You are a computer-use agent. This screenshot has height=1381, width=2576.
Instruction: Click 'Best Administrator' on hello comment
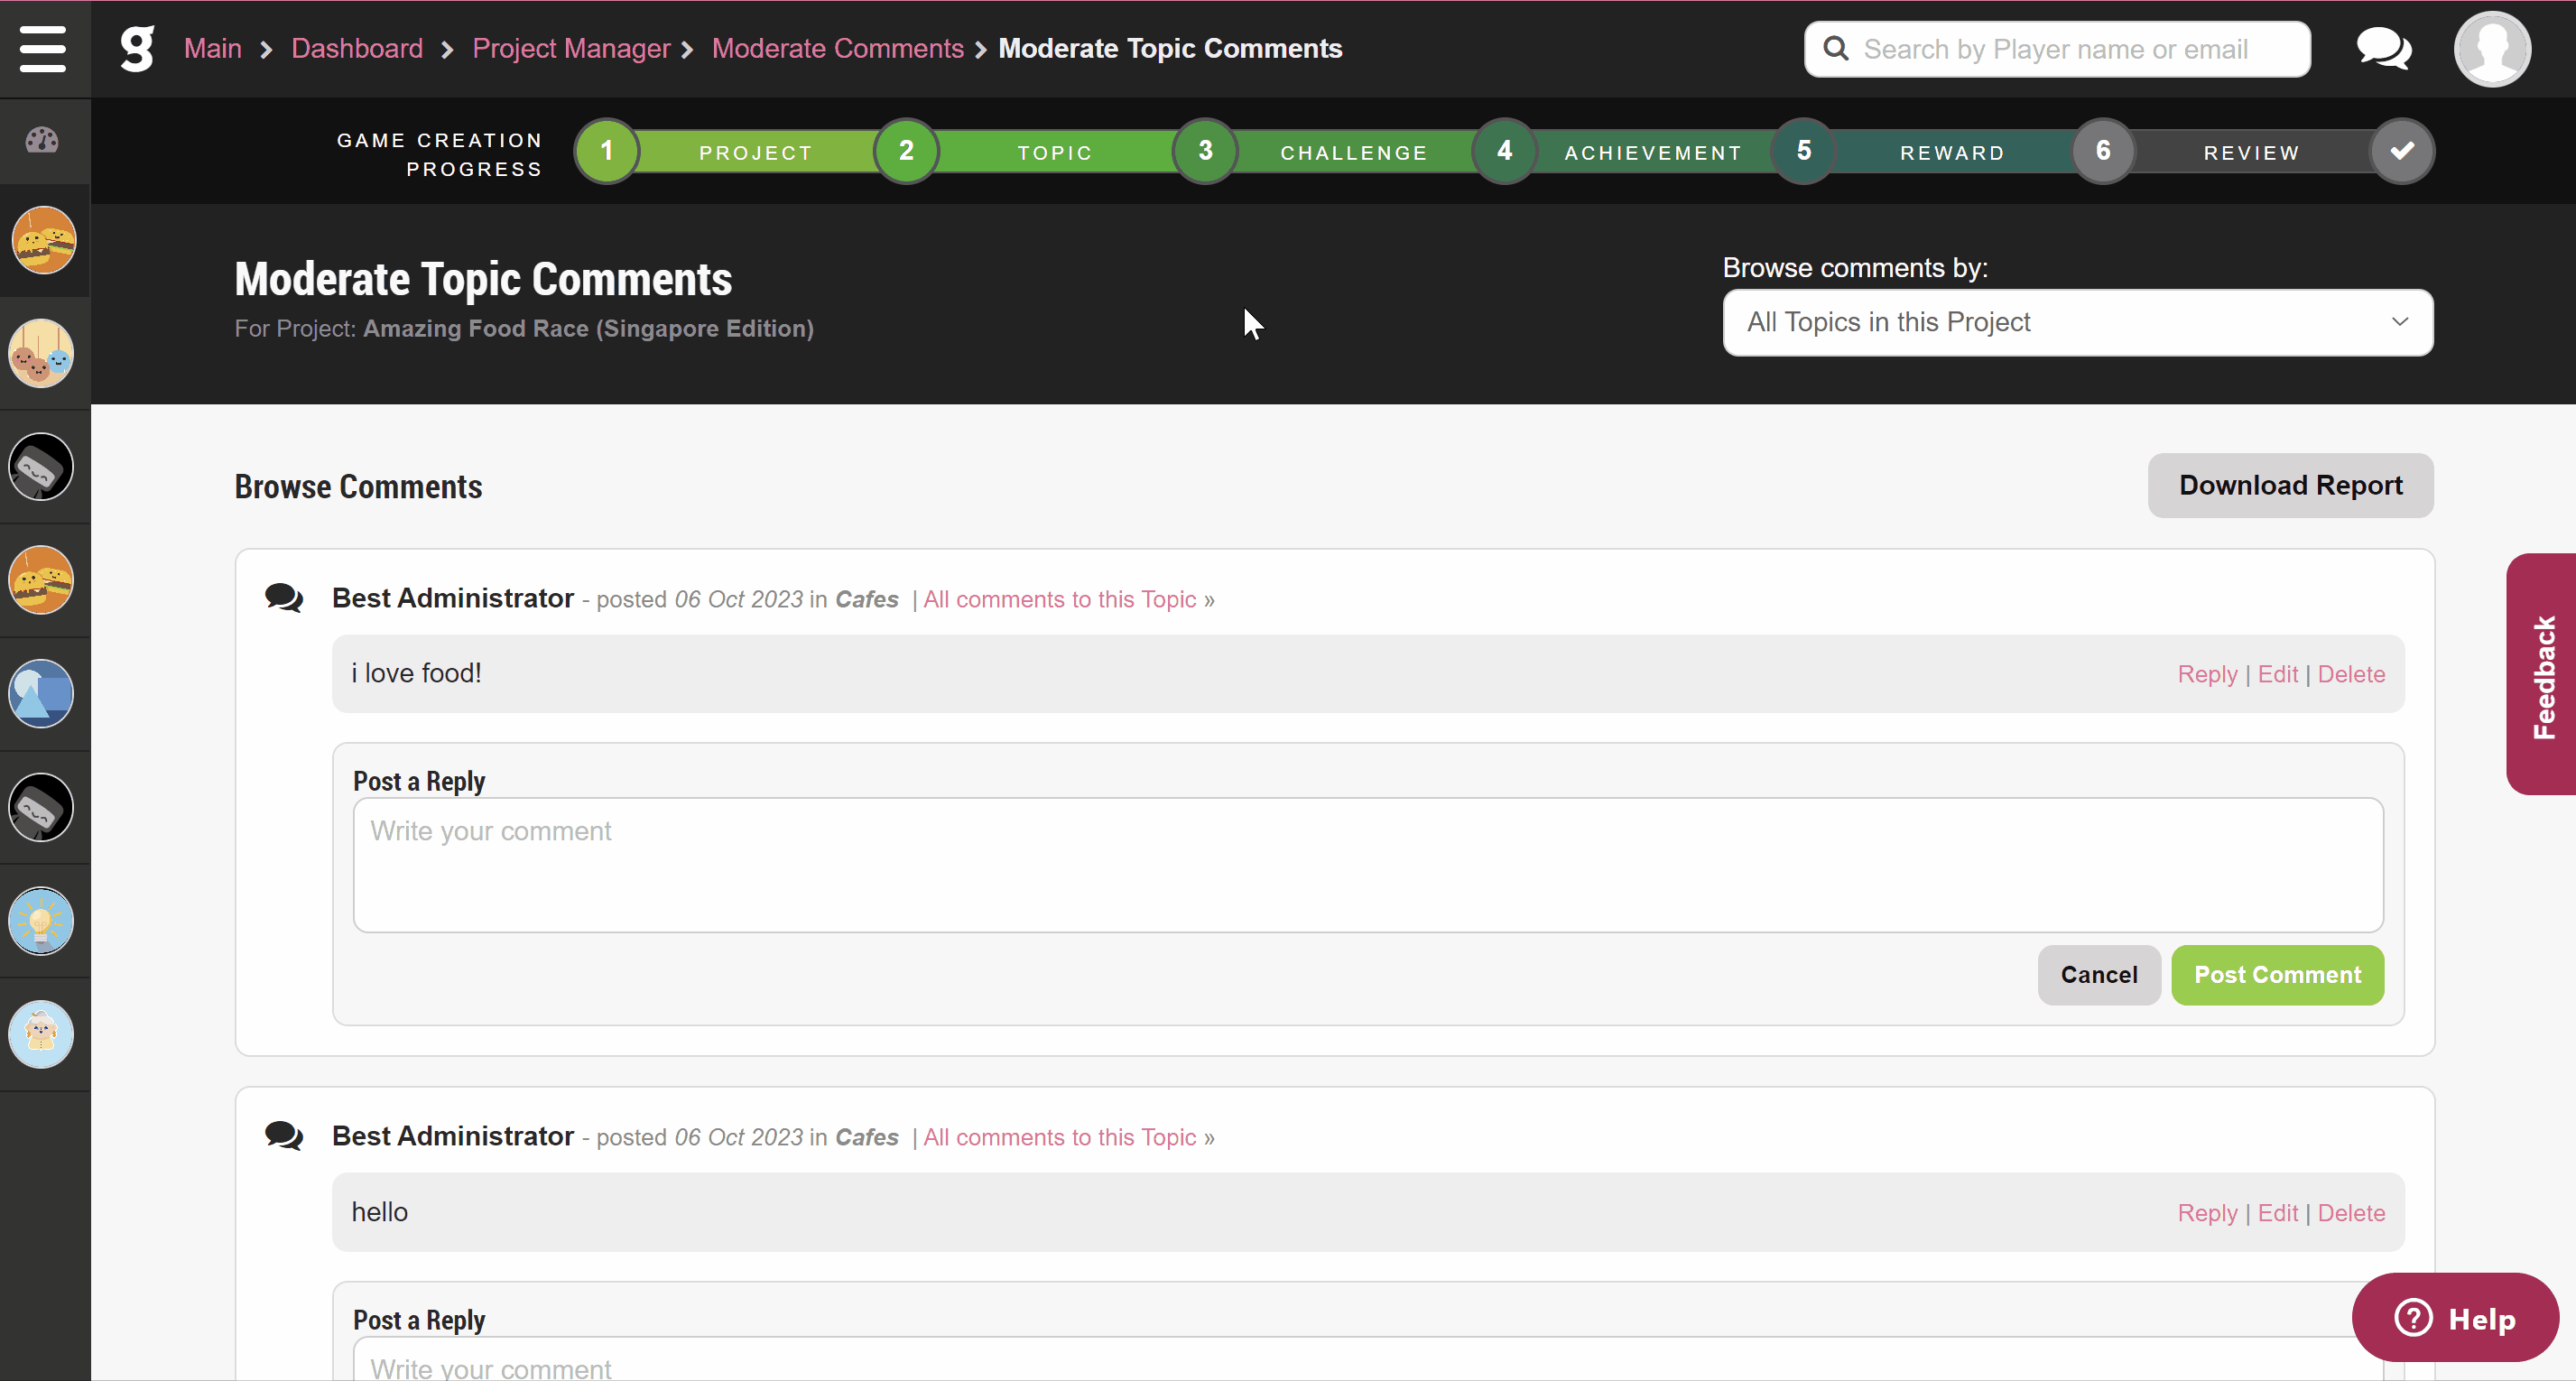coord(453,1136)
